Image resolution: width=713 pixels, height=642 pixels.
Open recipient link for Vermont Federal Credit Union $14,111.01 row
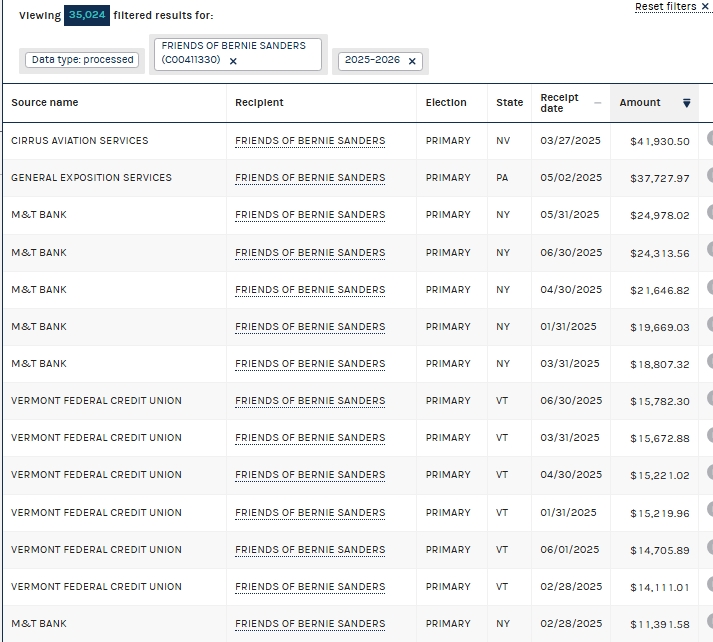tap(310, 587)
